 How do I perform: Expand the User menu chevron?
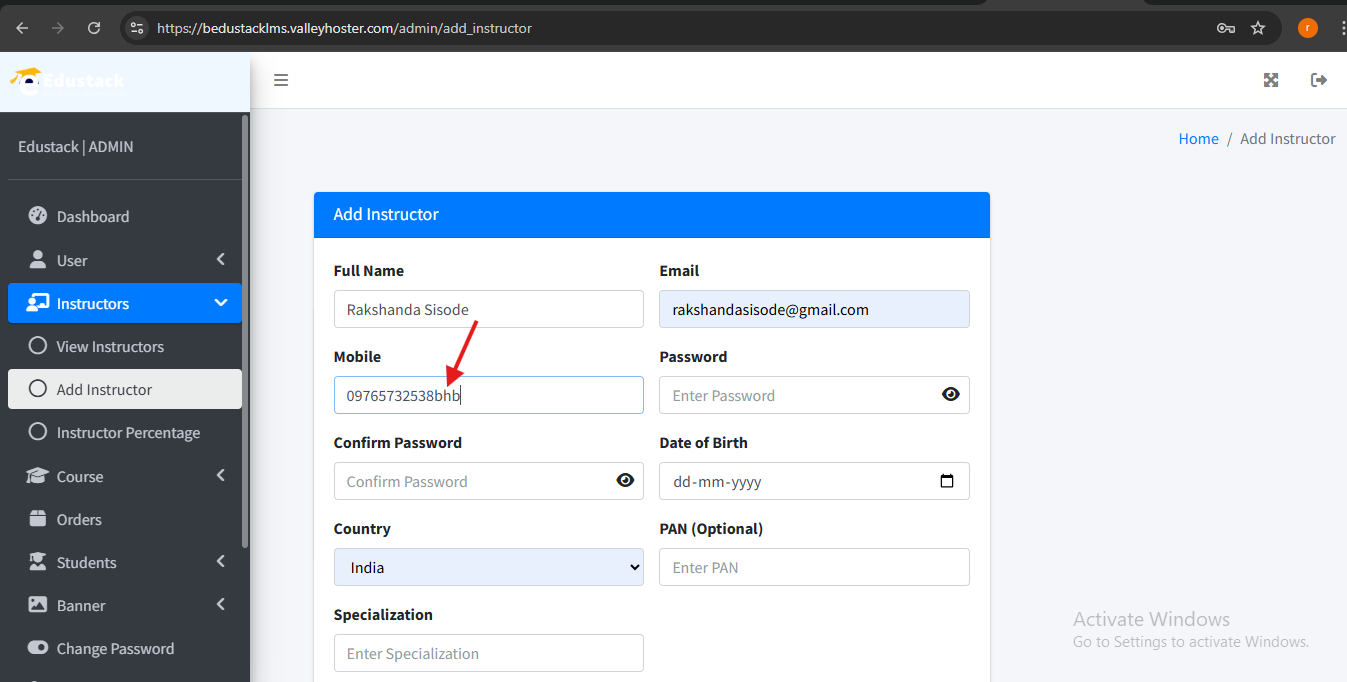tap(221, 260)
